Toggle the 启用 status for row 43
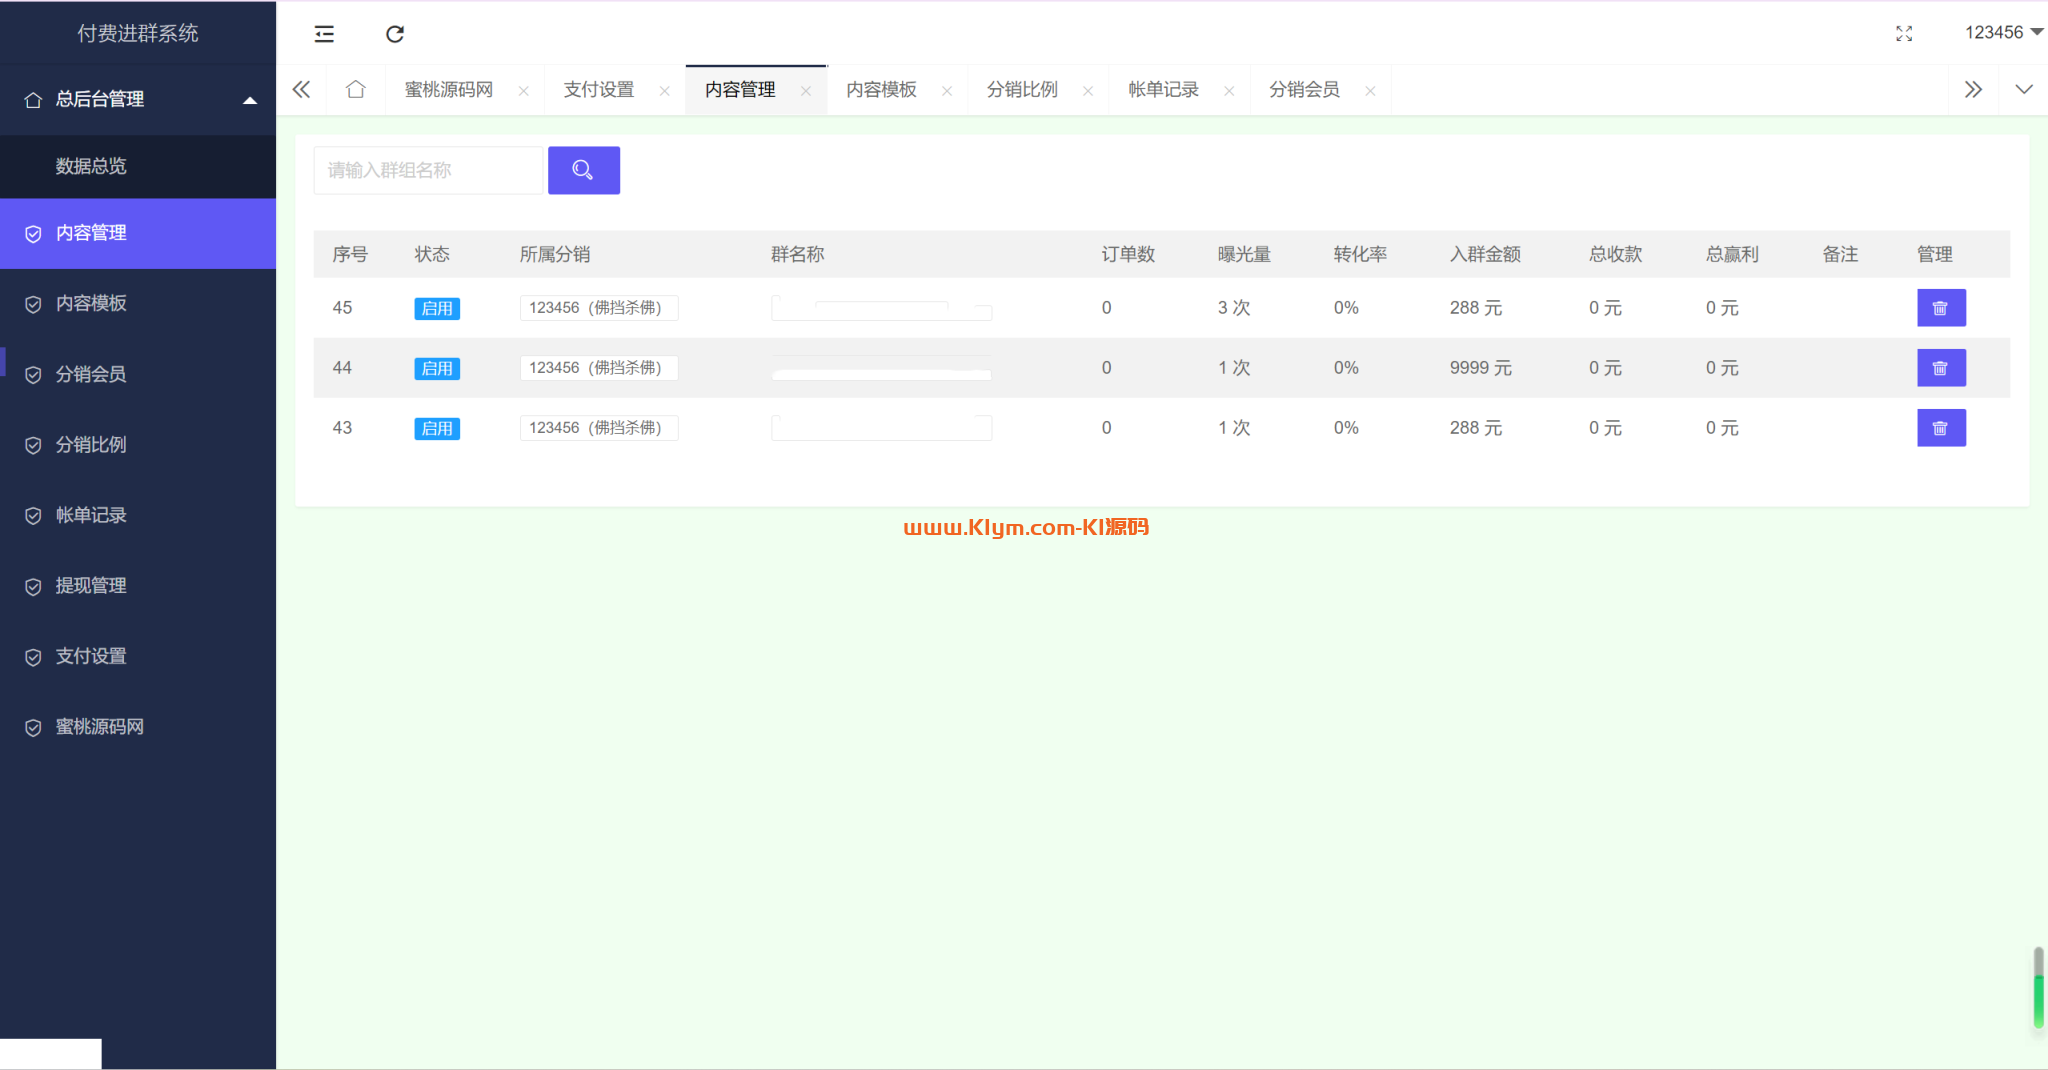2048x1070 pixels. (437, 428)
